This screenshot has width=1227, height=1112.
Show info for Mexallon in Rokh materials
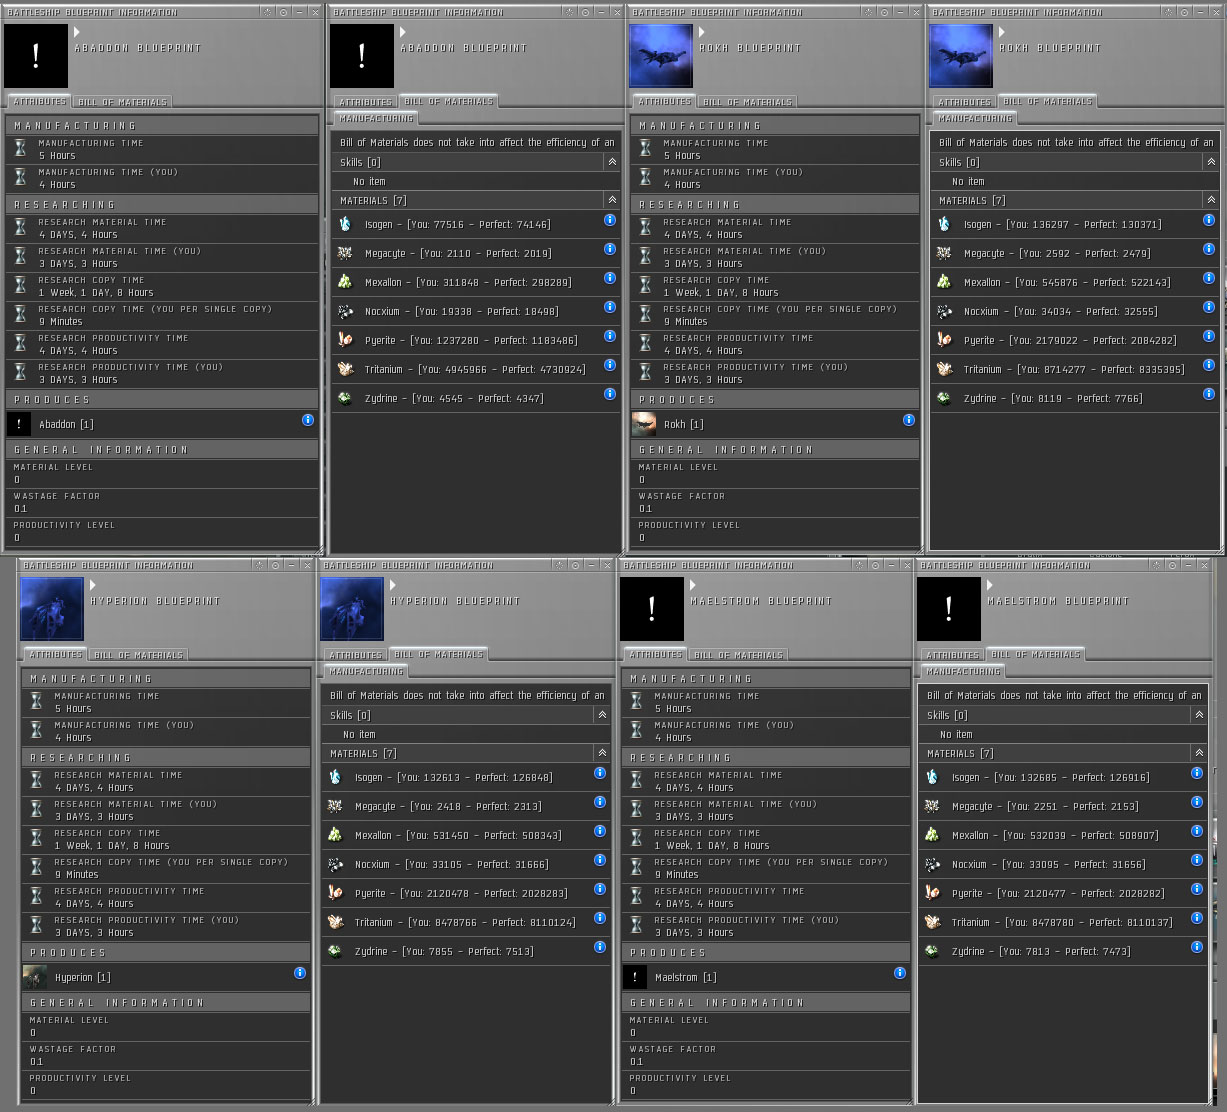click(x=1208, y=278)
